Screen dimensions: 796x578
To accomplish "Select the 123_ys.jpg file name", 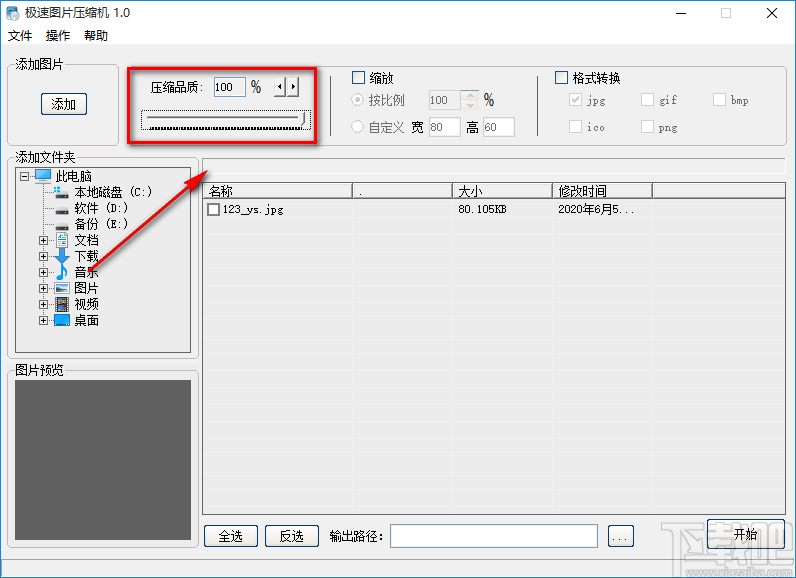I will [253, 209].
